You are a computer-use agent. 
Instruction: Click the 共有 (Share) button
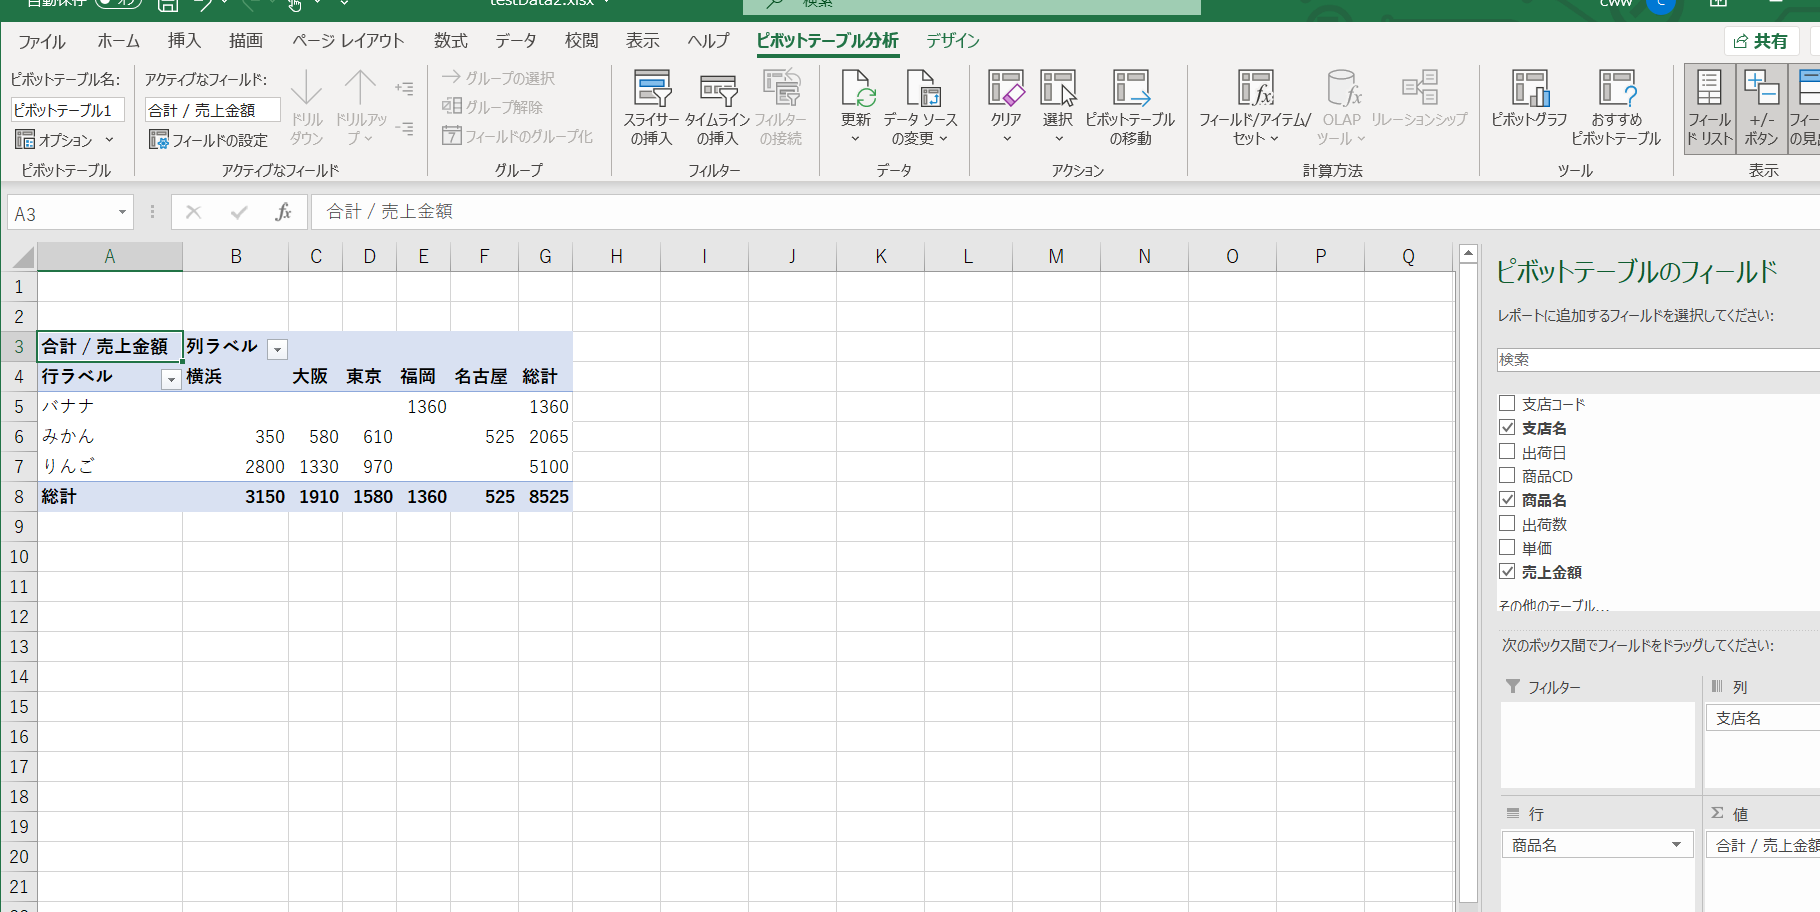[1761, 41]
